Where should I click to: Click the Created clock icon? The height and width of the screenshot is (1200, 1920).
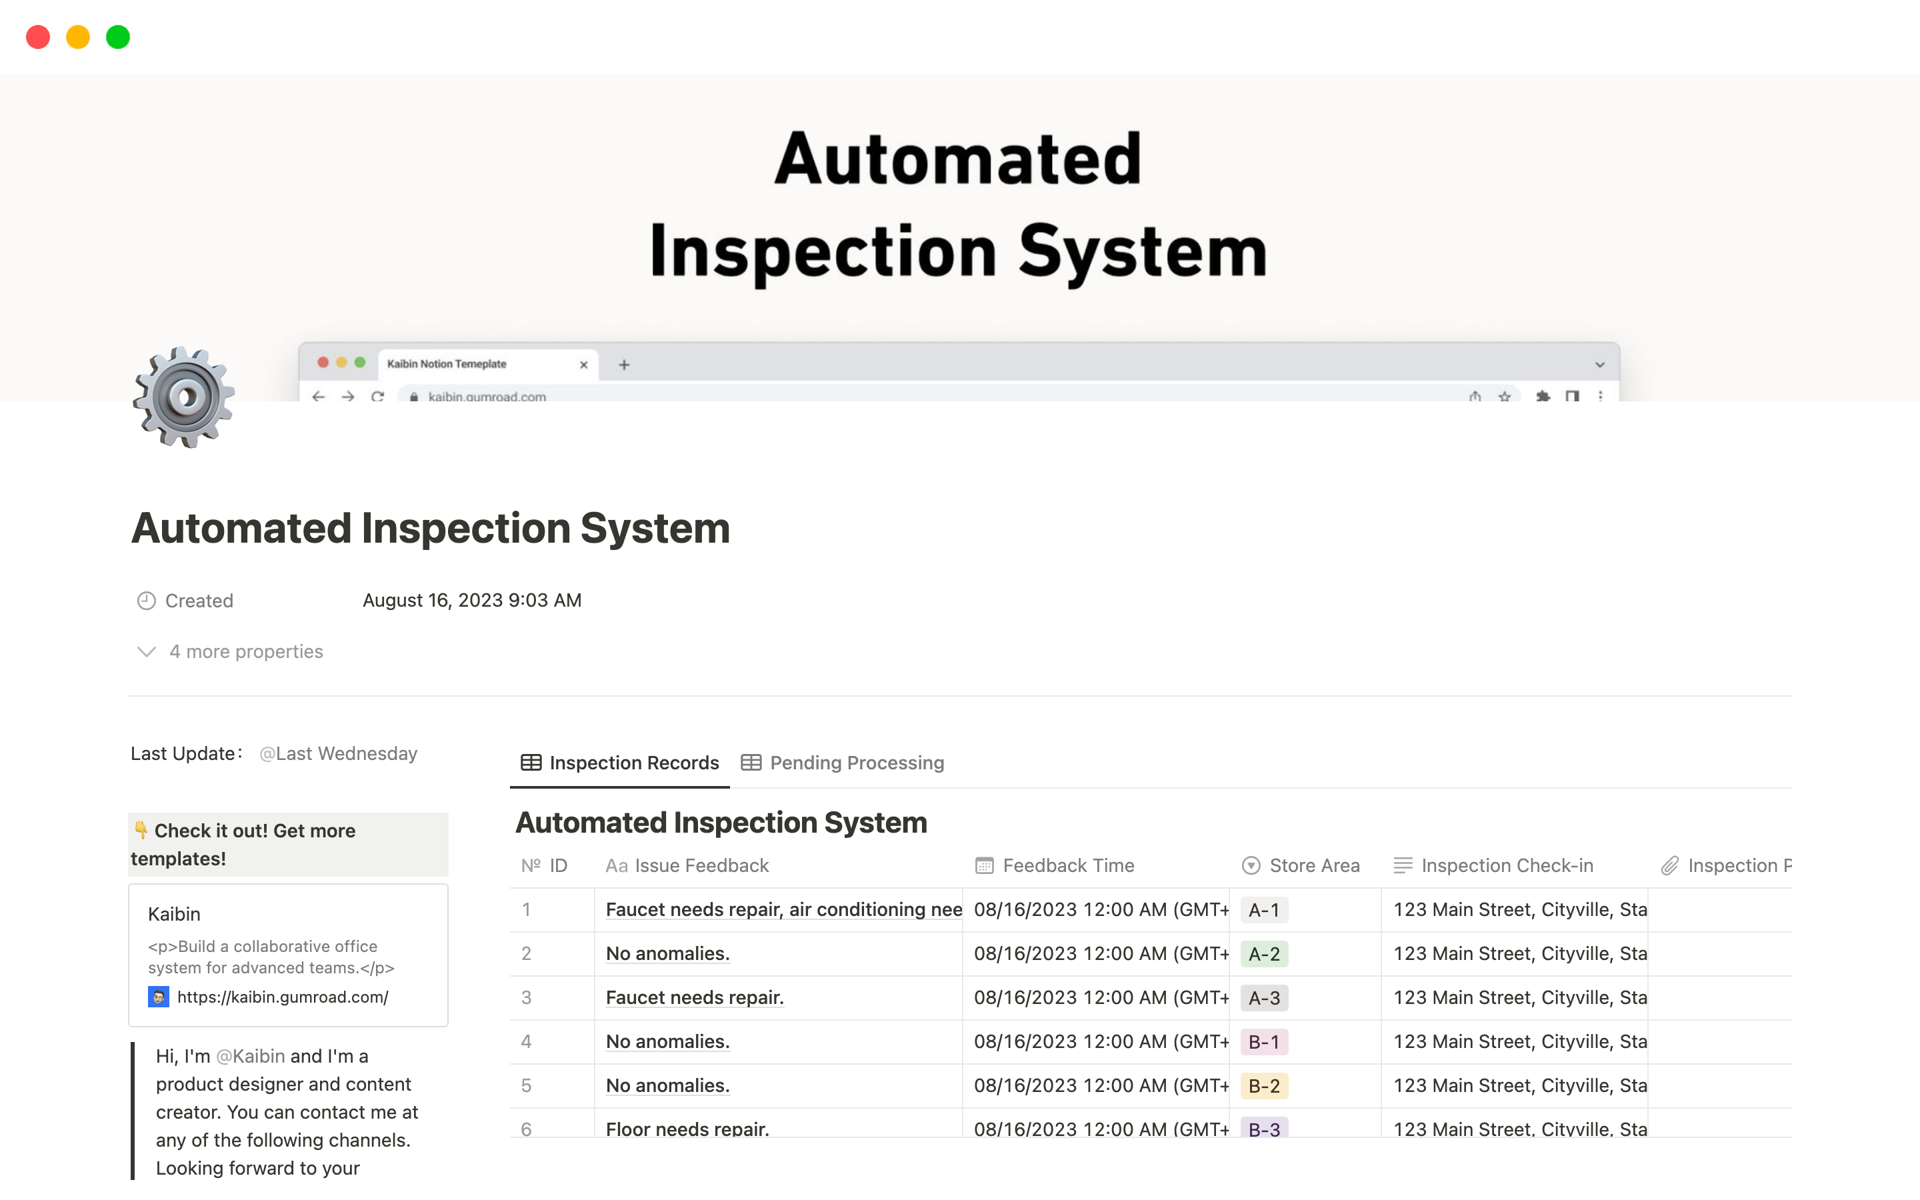point(146,601)
